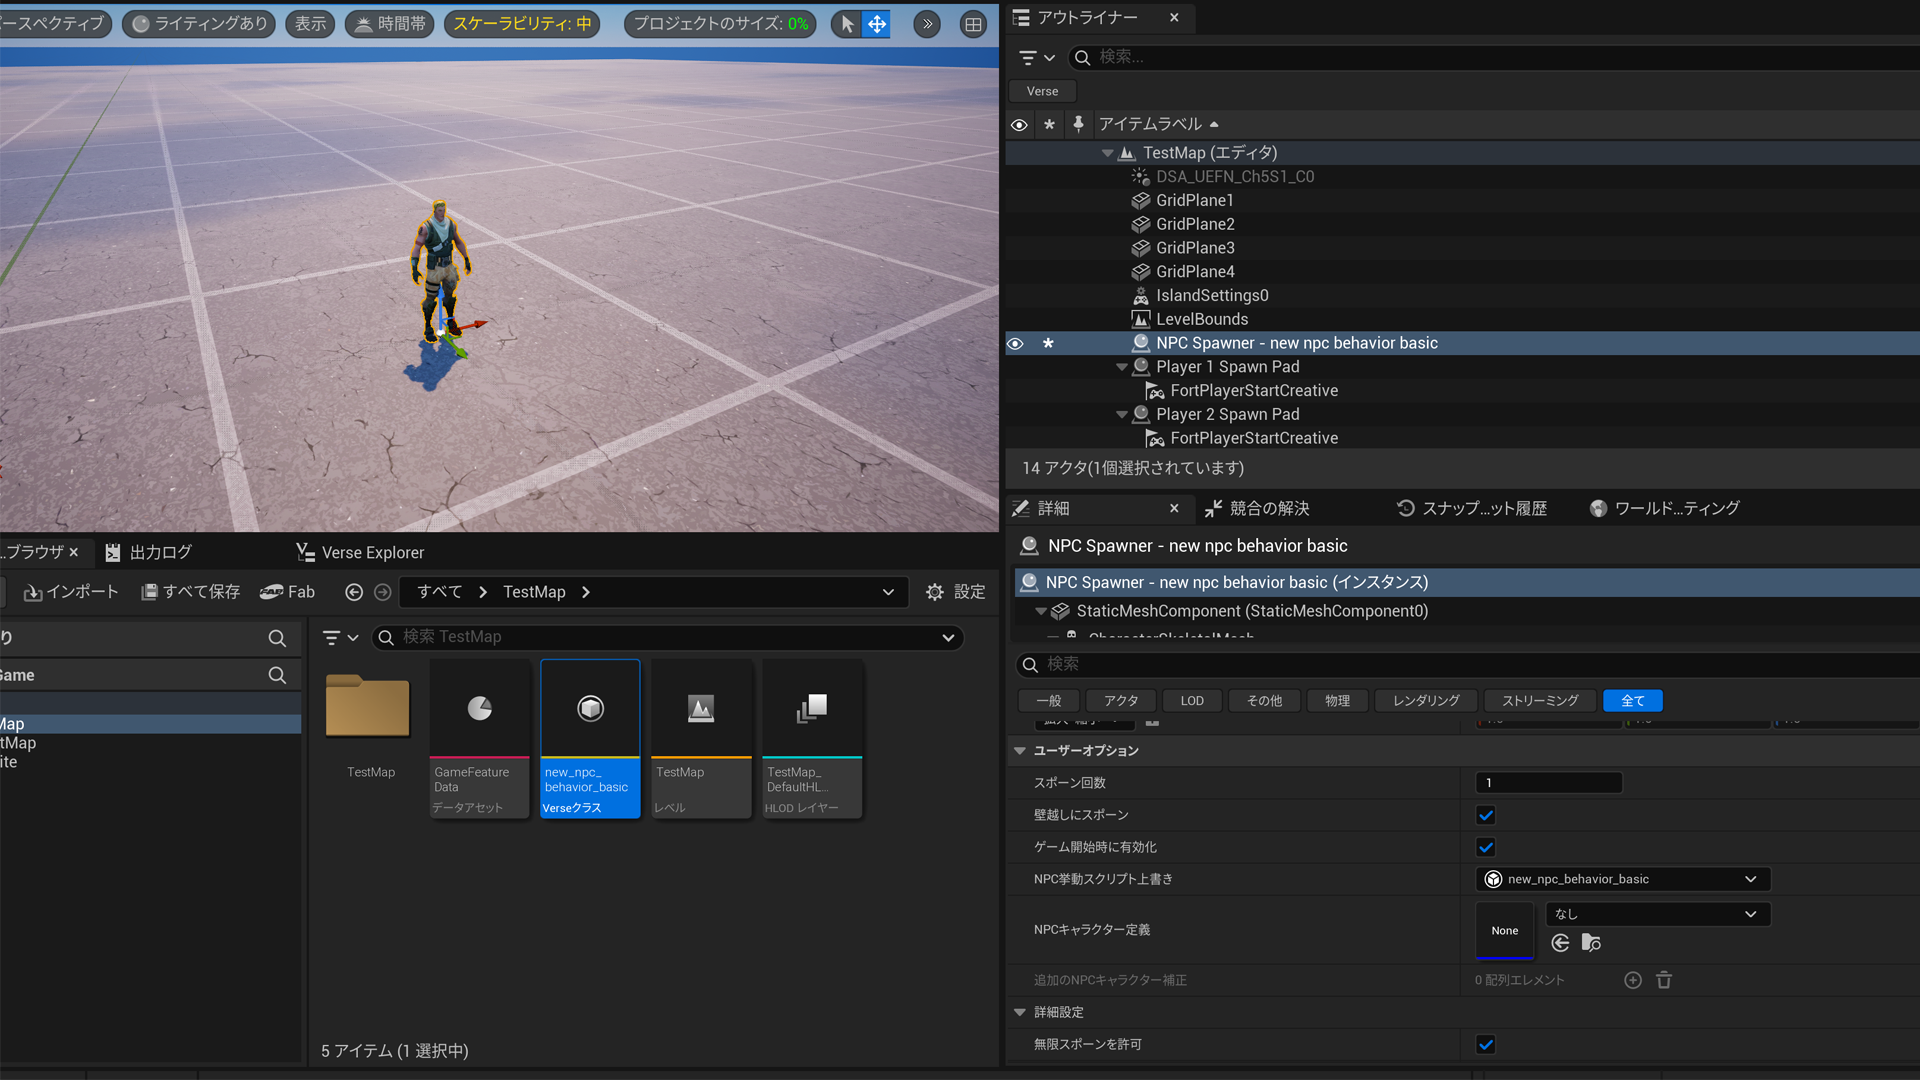The width and height of the screenshot is (1920, 1080).
Task: Select the 全て filter in details
Action: pos(1633,701)
